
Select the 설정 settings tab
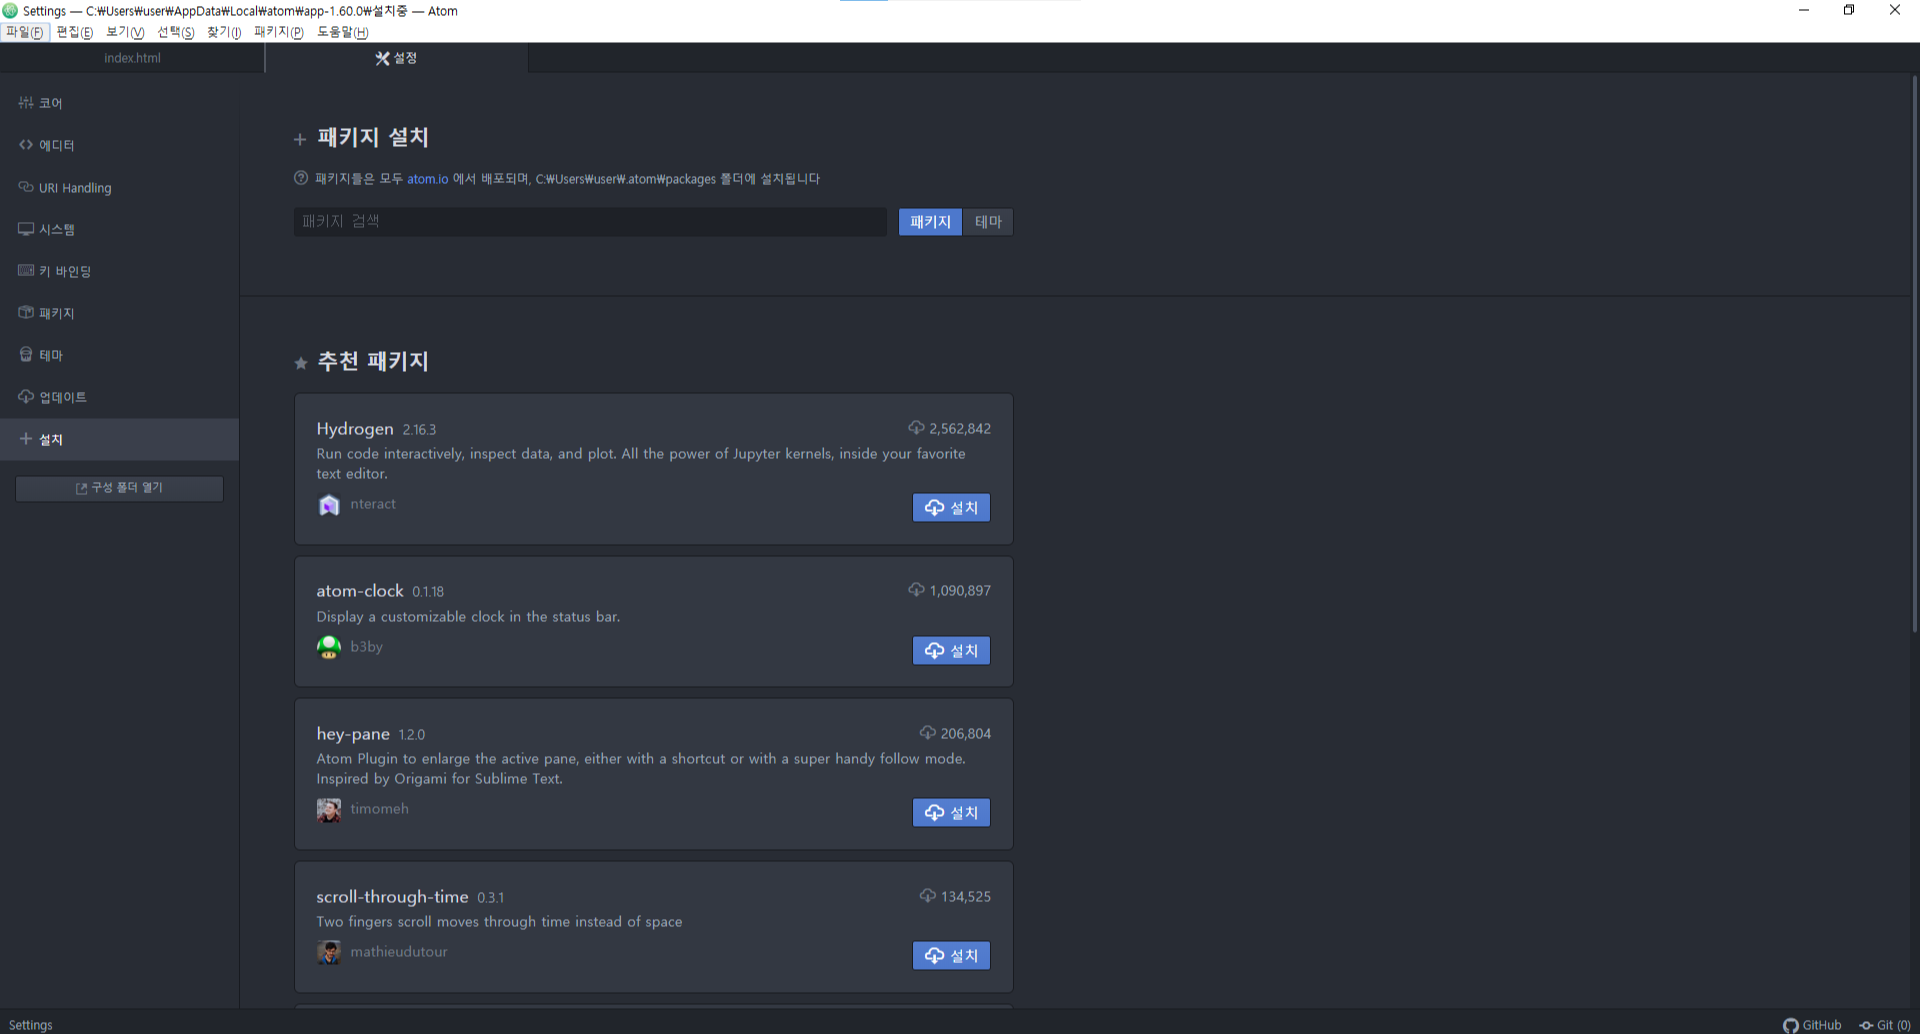[396, 58]
